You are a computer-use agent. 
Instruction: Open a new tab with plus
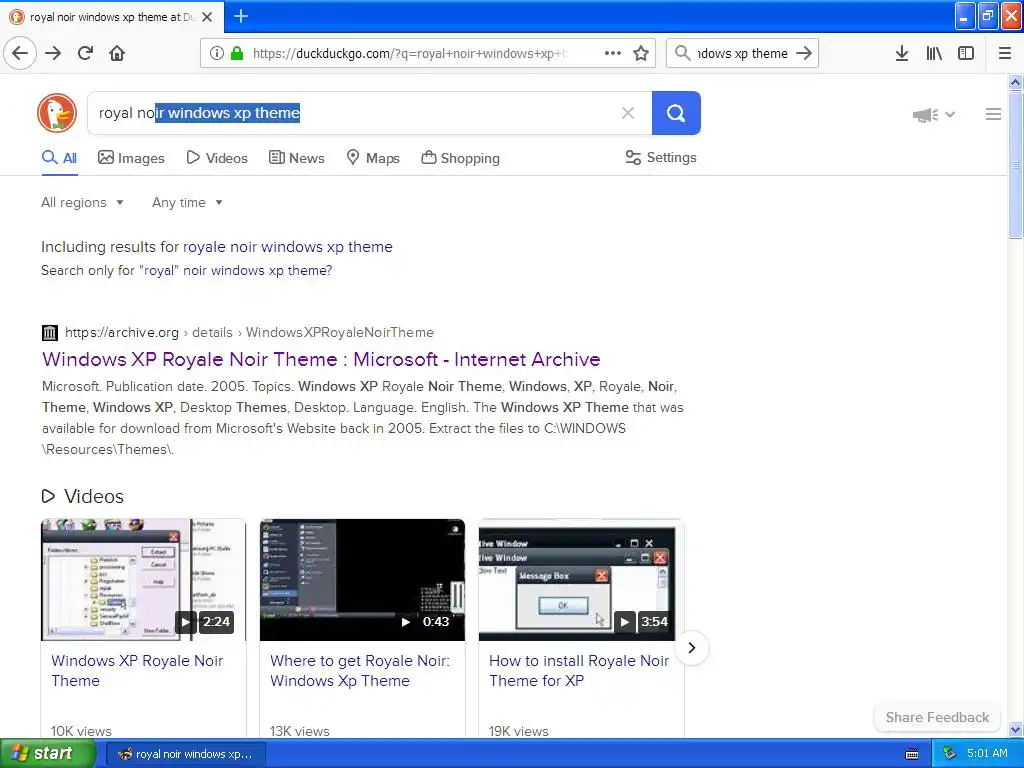pyautogui.click(x=241, y=16)
